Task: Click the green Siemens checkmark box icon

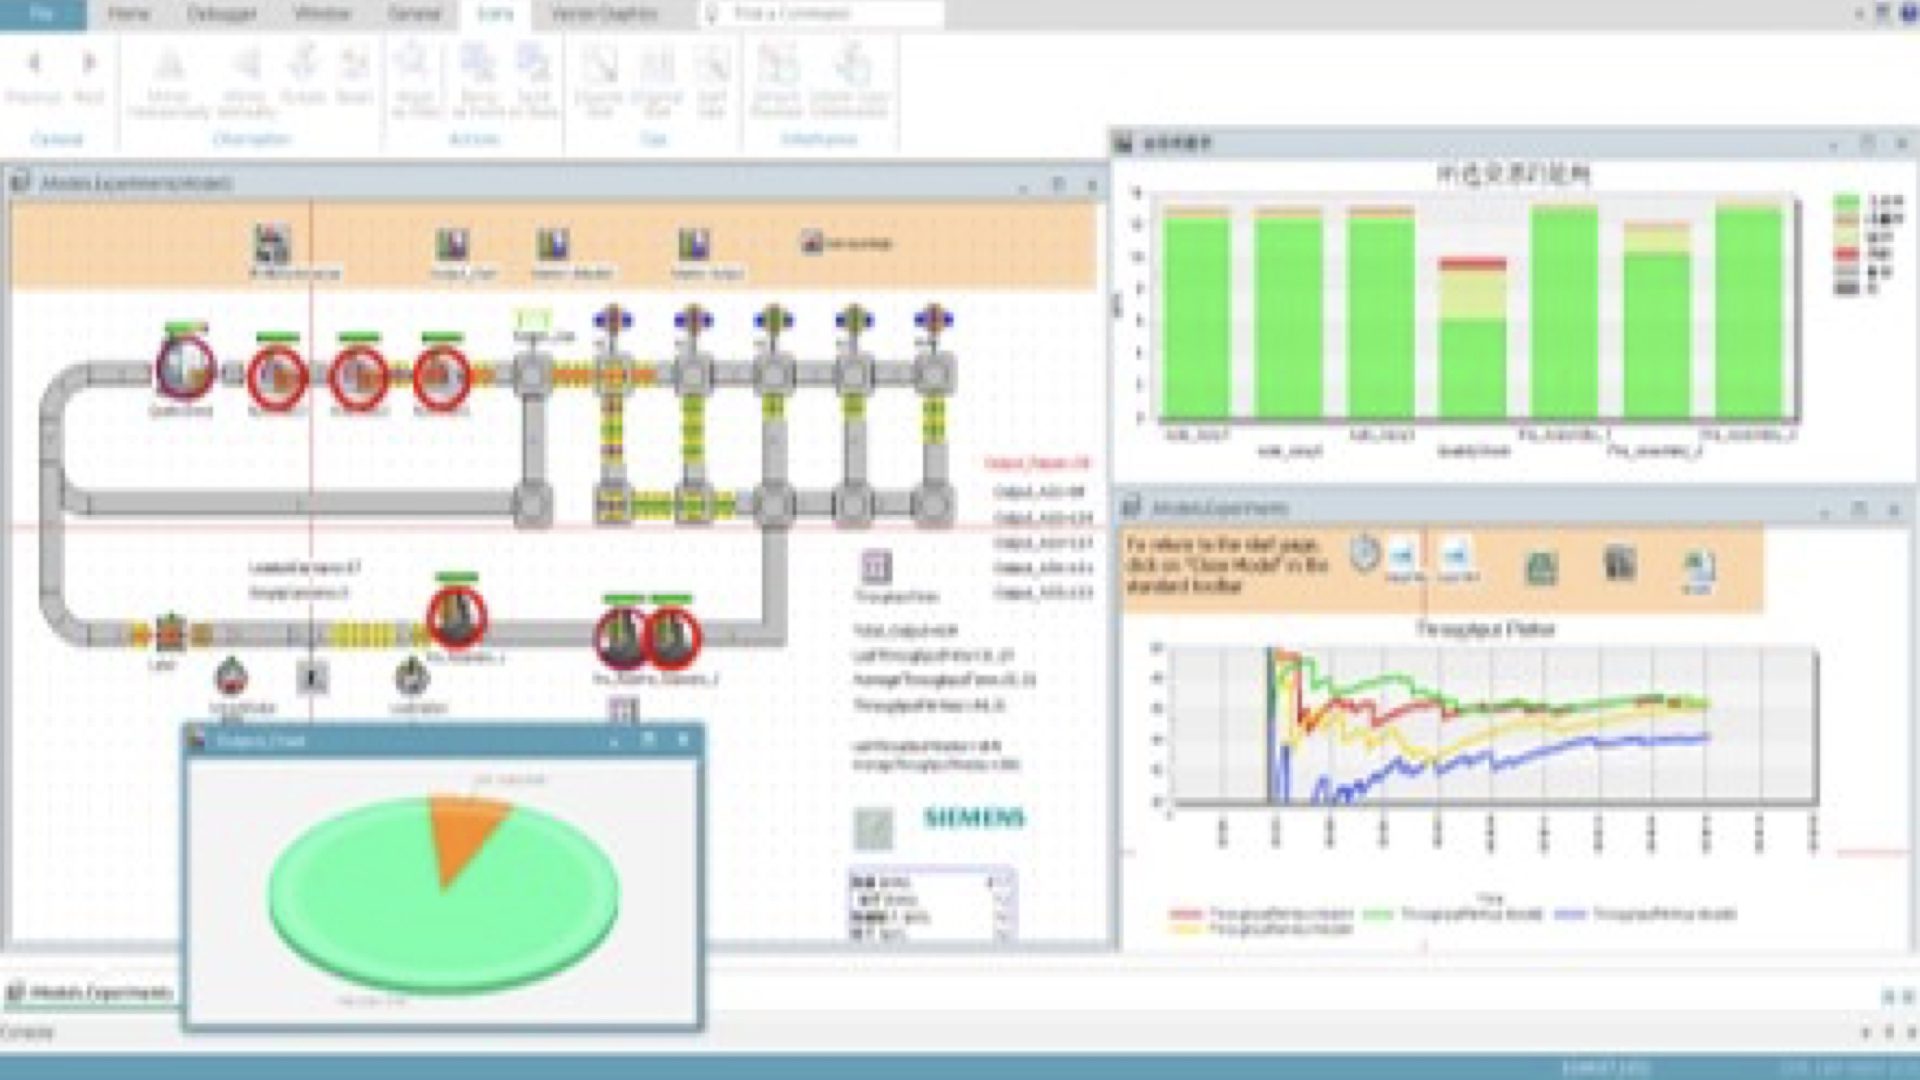Action: click(873, 828)
